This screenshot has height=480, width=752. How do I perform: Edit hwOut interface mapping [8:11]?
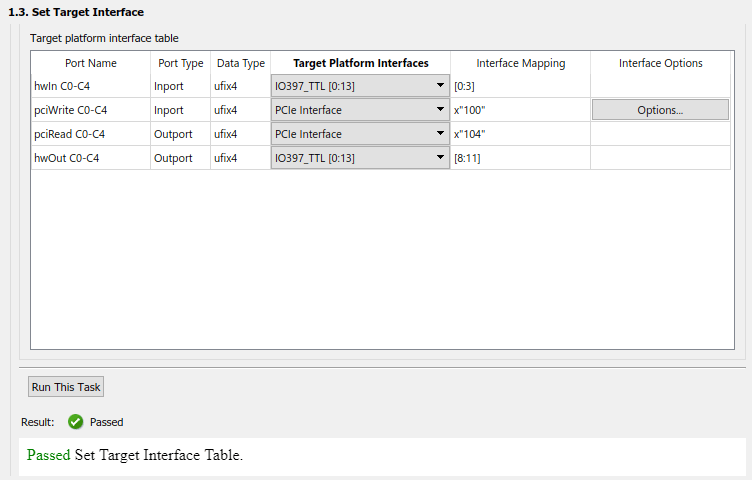tap(520, 158)
